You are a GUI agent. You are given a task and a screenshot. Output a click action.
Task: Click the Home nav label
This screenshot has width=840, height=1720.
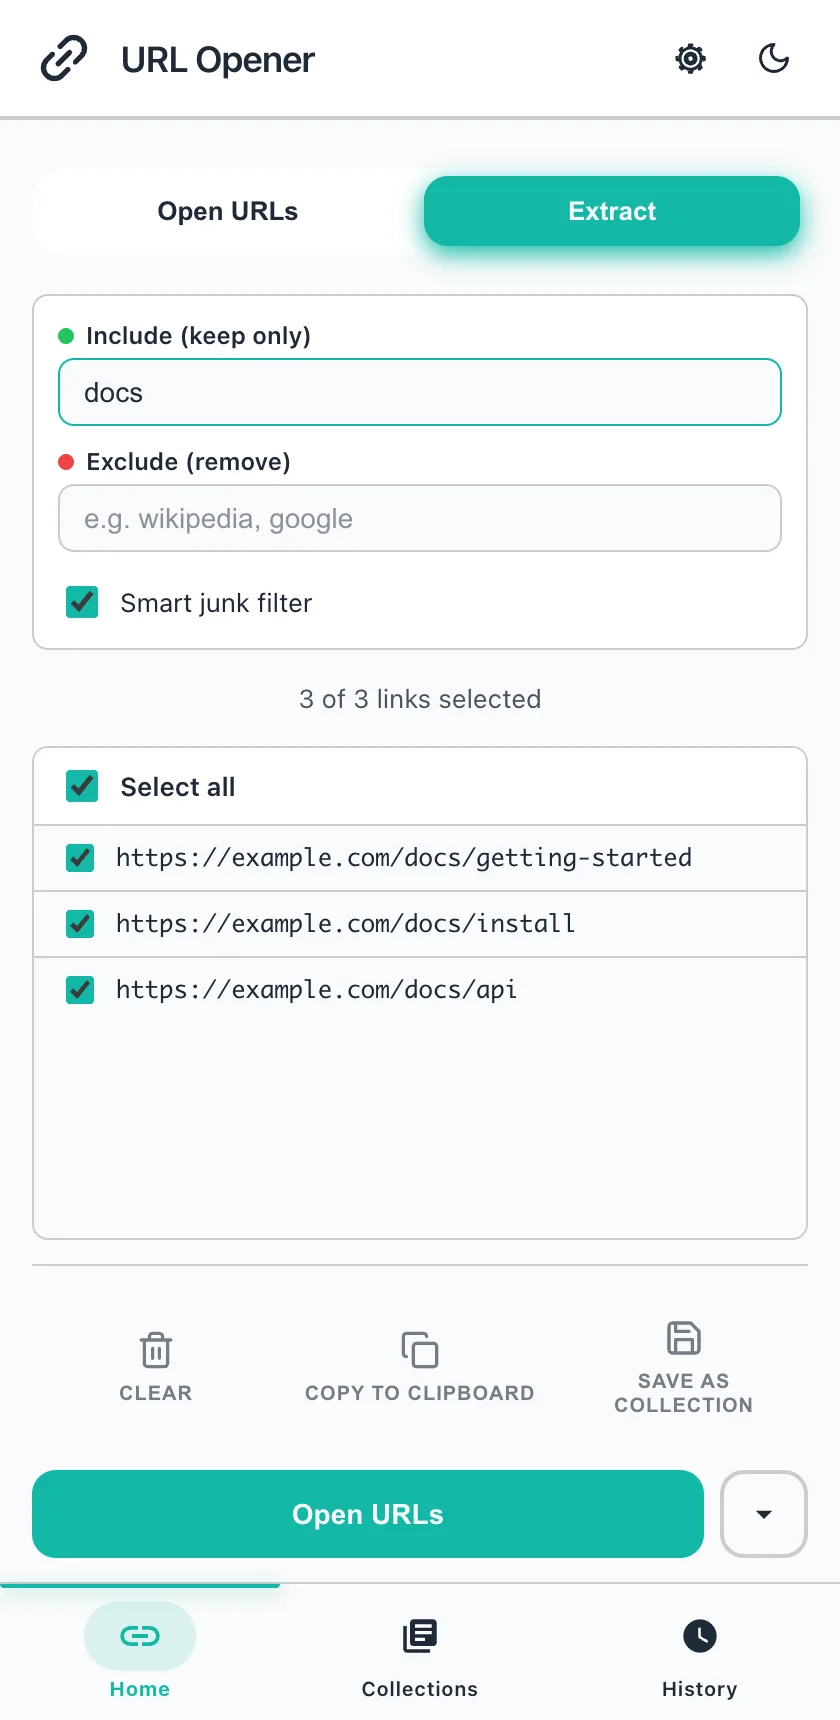pos(140,1689)
